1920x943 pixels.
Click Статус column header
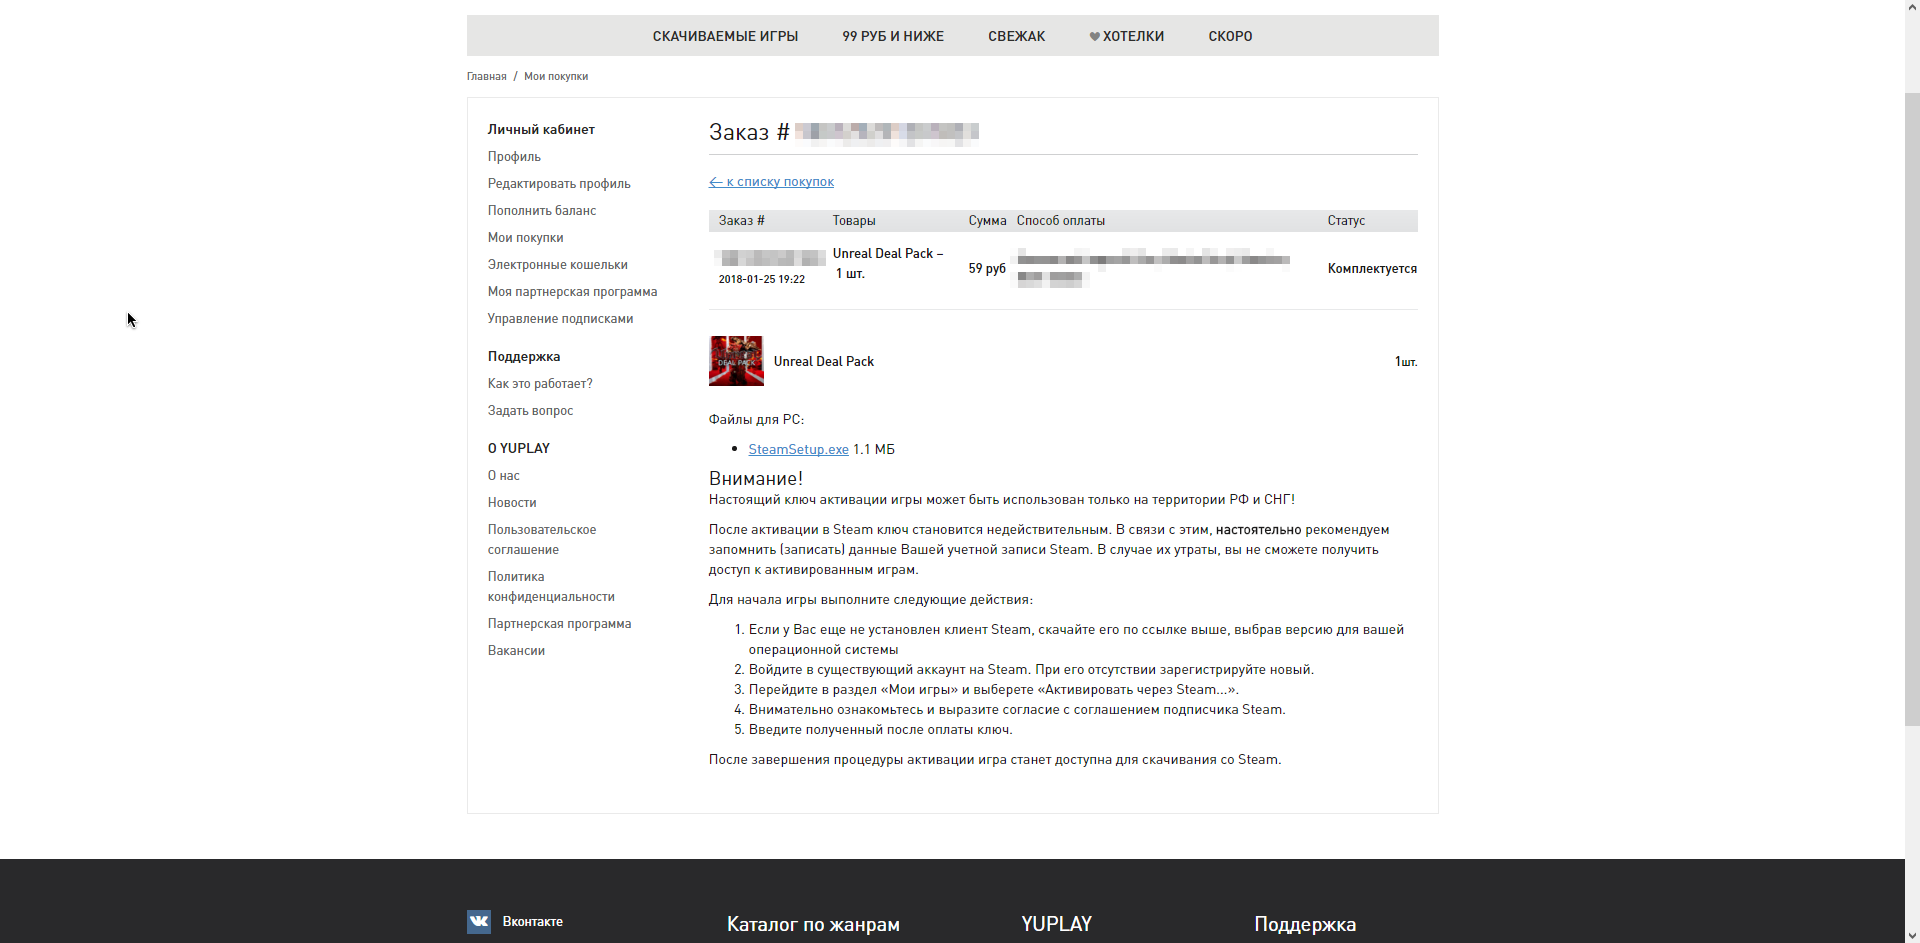click(x=1346, y=220)
